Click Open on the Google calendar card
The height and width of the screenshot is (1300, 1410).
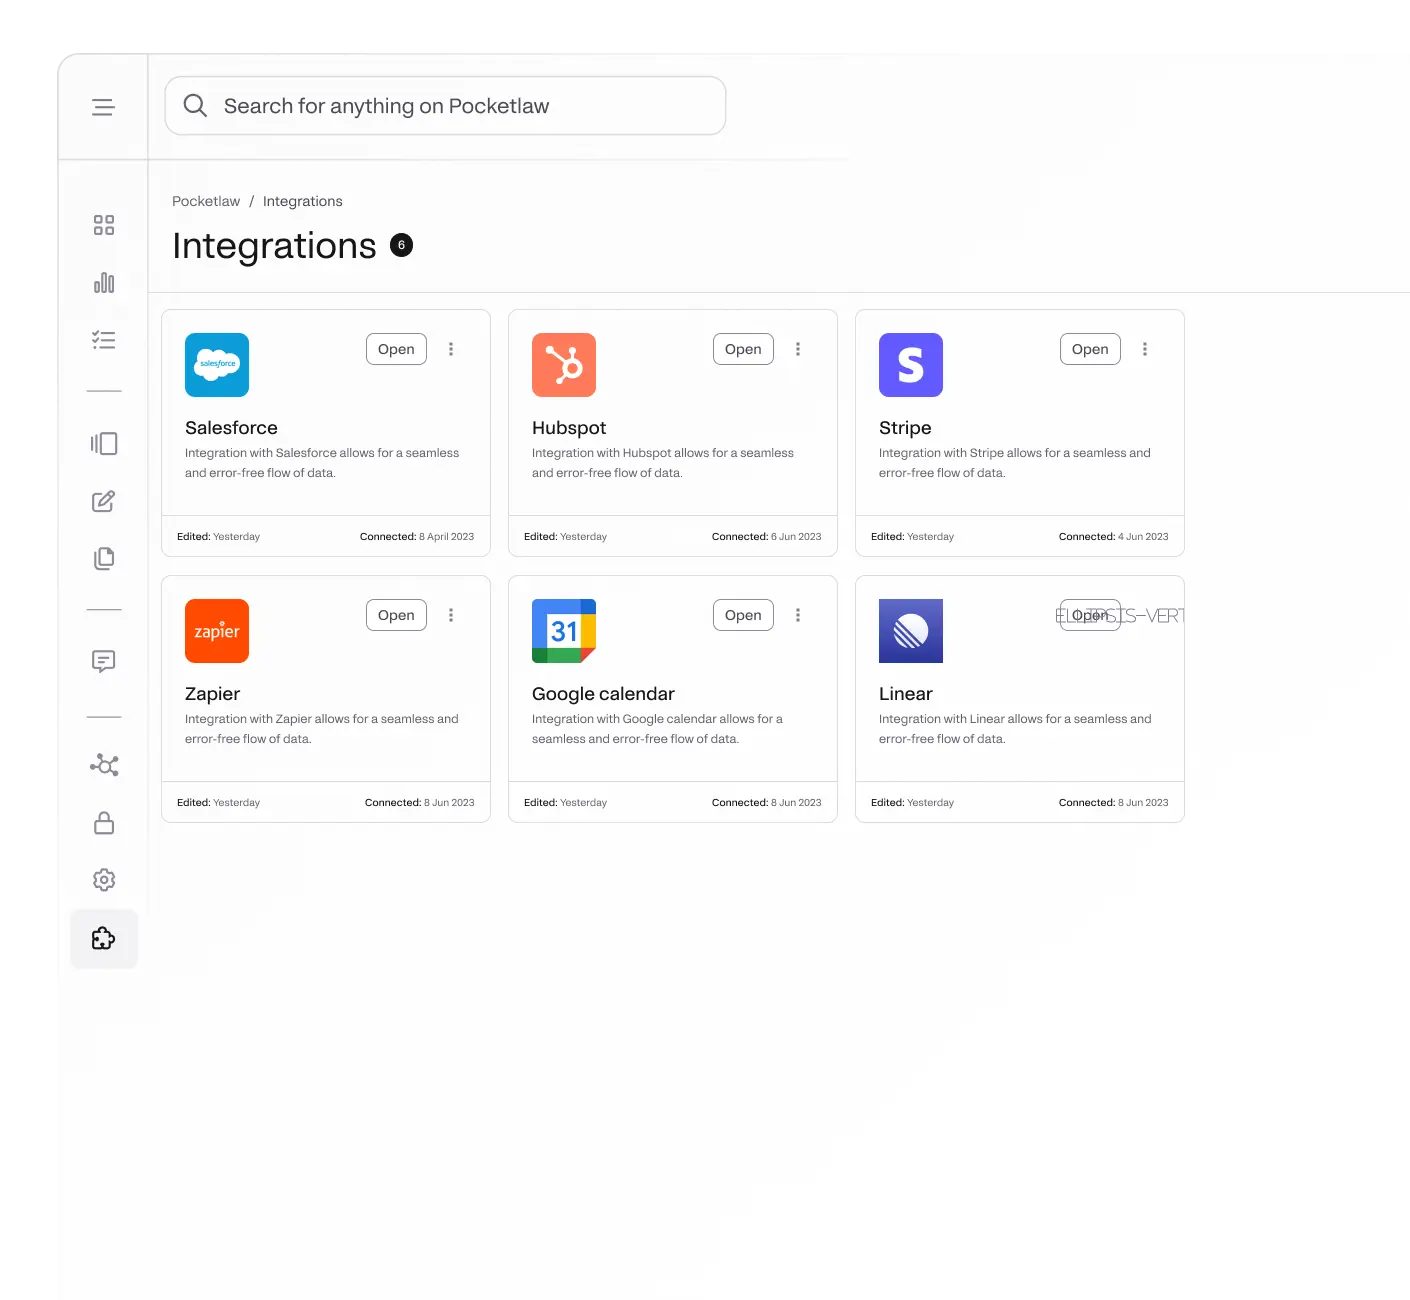point(743,615)
